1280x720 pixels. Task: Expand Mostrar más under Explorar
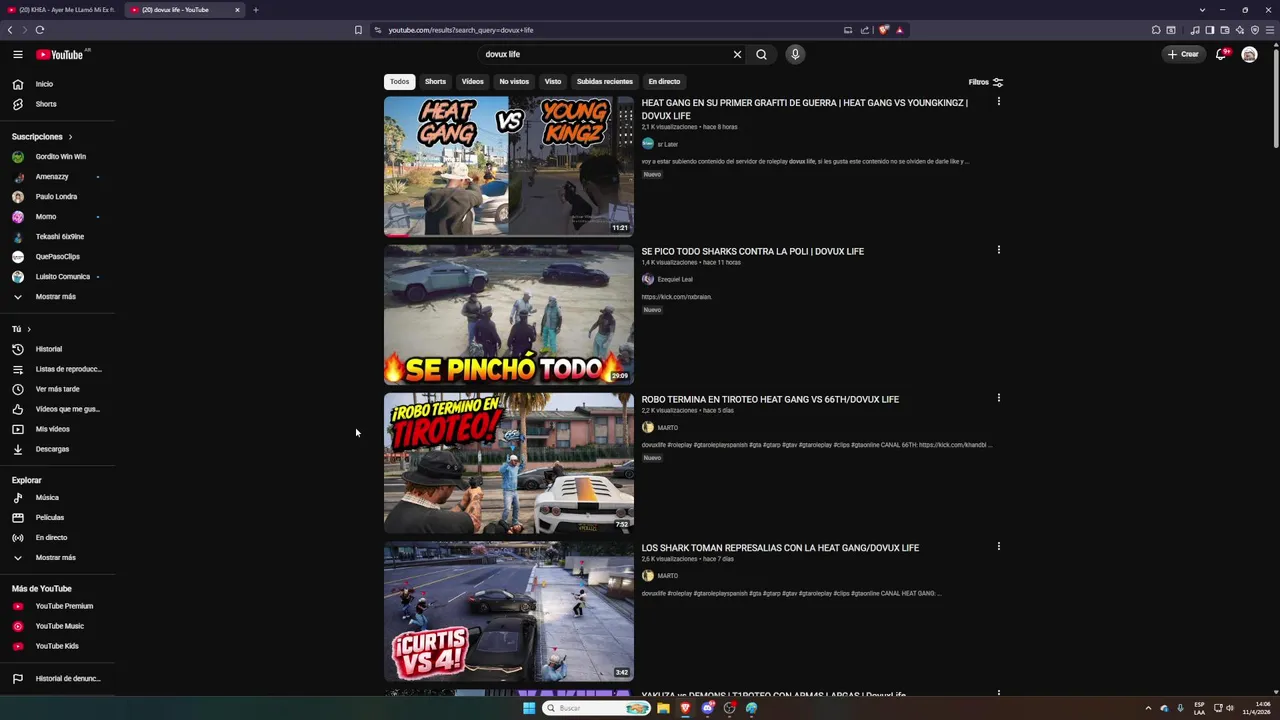57,557
